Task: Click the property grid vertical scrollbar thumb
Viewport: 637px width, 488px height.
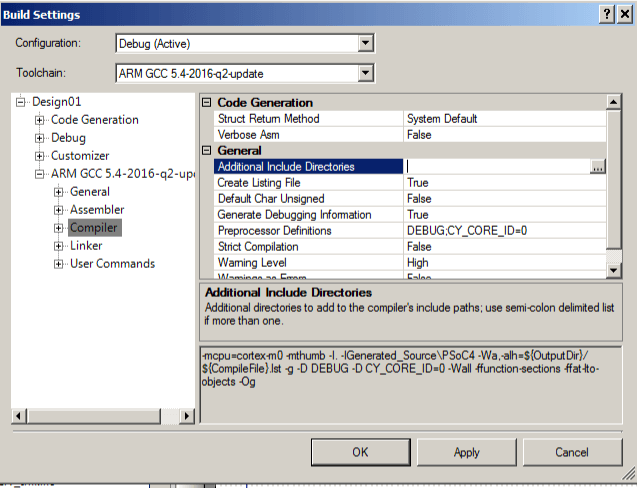Action: [x=613, y=179]
